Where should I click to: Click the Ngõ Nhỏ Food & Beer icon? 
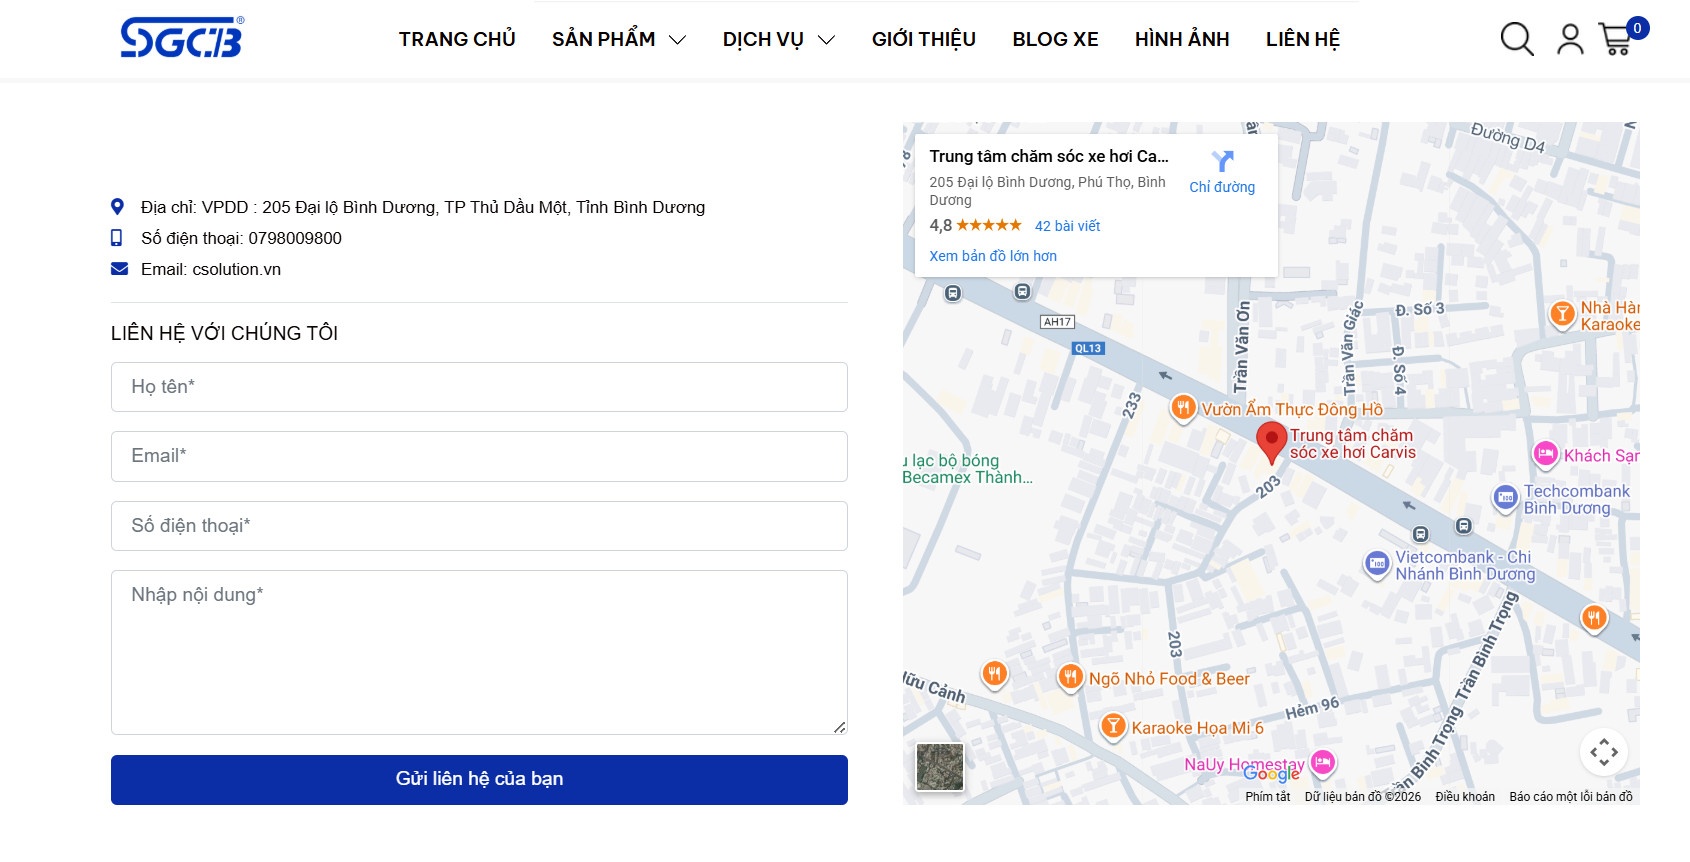coord(1070,677)
